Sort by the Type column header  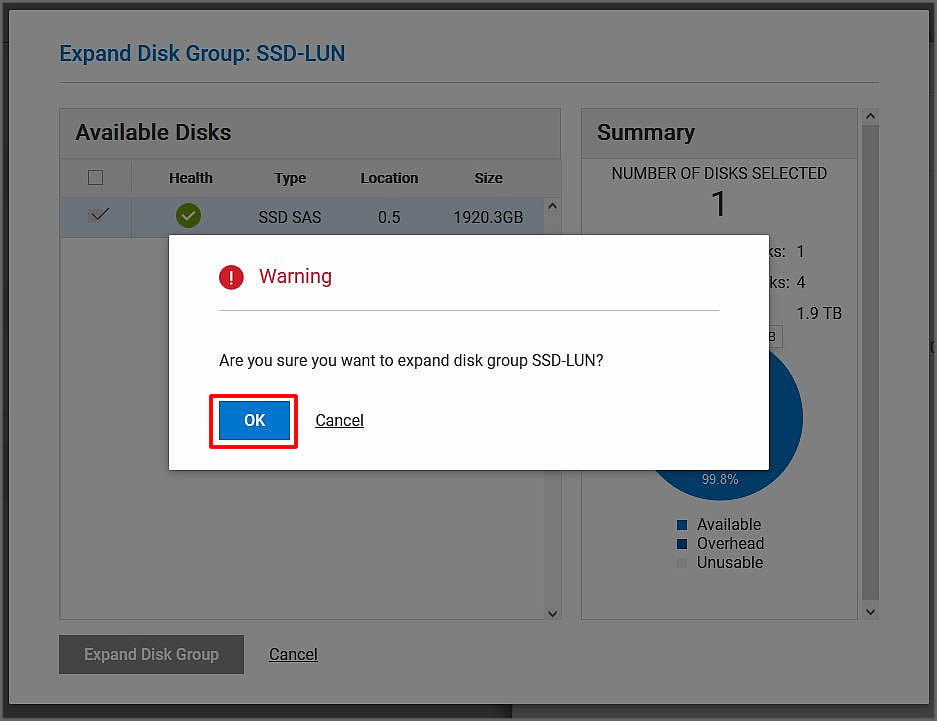pyautogui.click(x=290, y=178)
